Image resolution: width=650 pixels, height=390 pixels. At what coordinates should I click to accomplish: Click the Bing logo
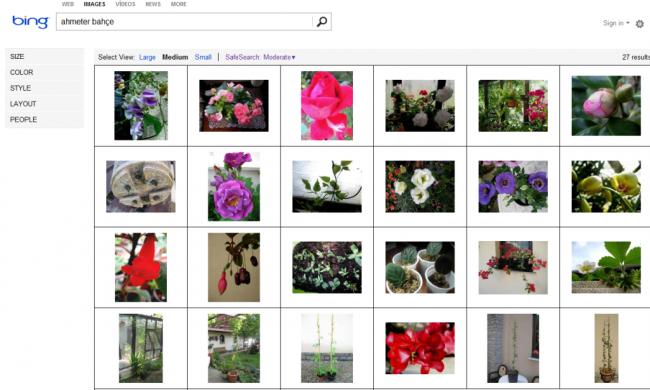click(x=30, y=22)
